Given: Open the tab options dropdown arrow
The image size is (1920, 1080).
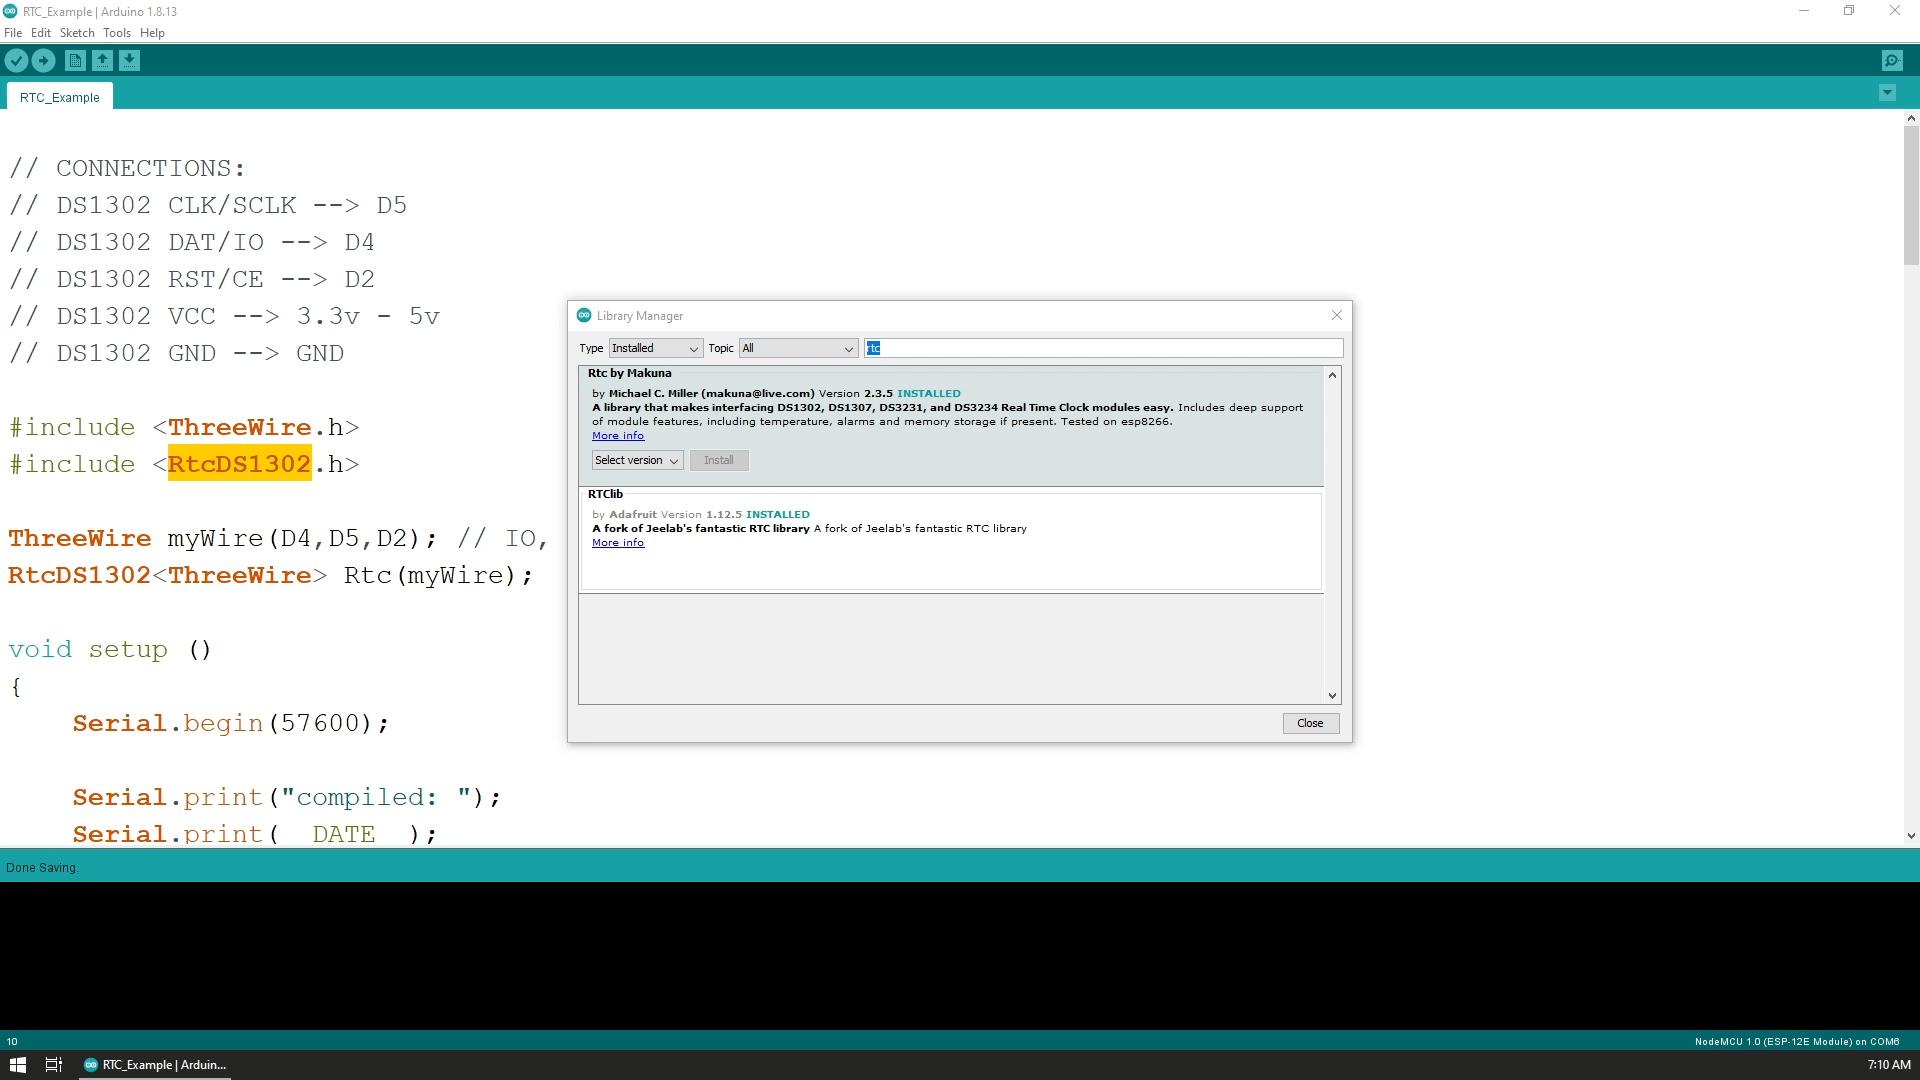Looking at the screenshot, I should 1887,93.
